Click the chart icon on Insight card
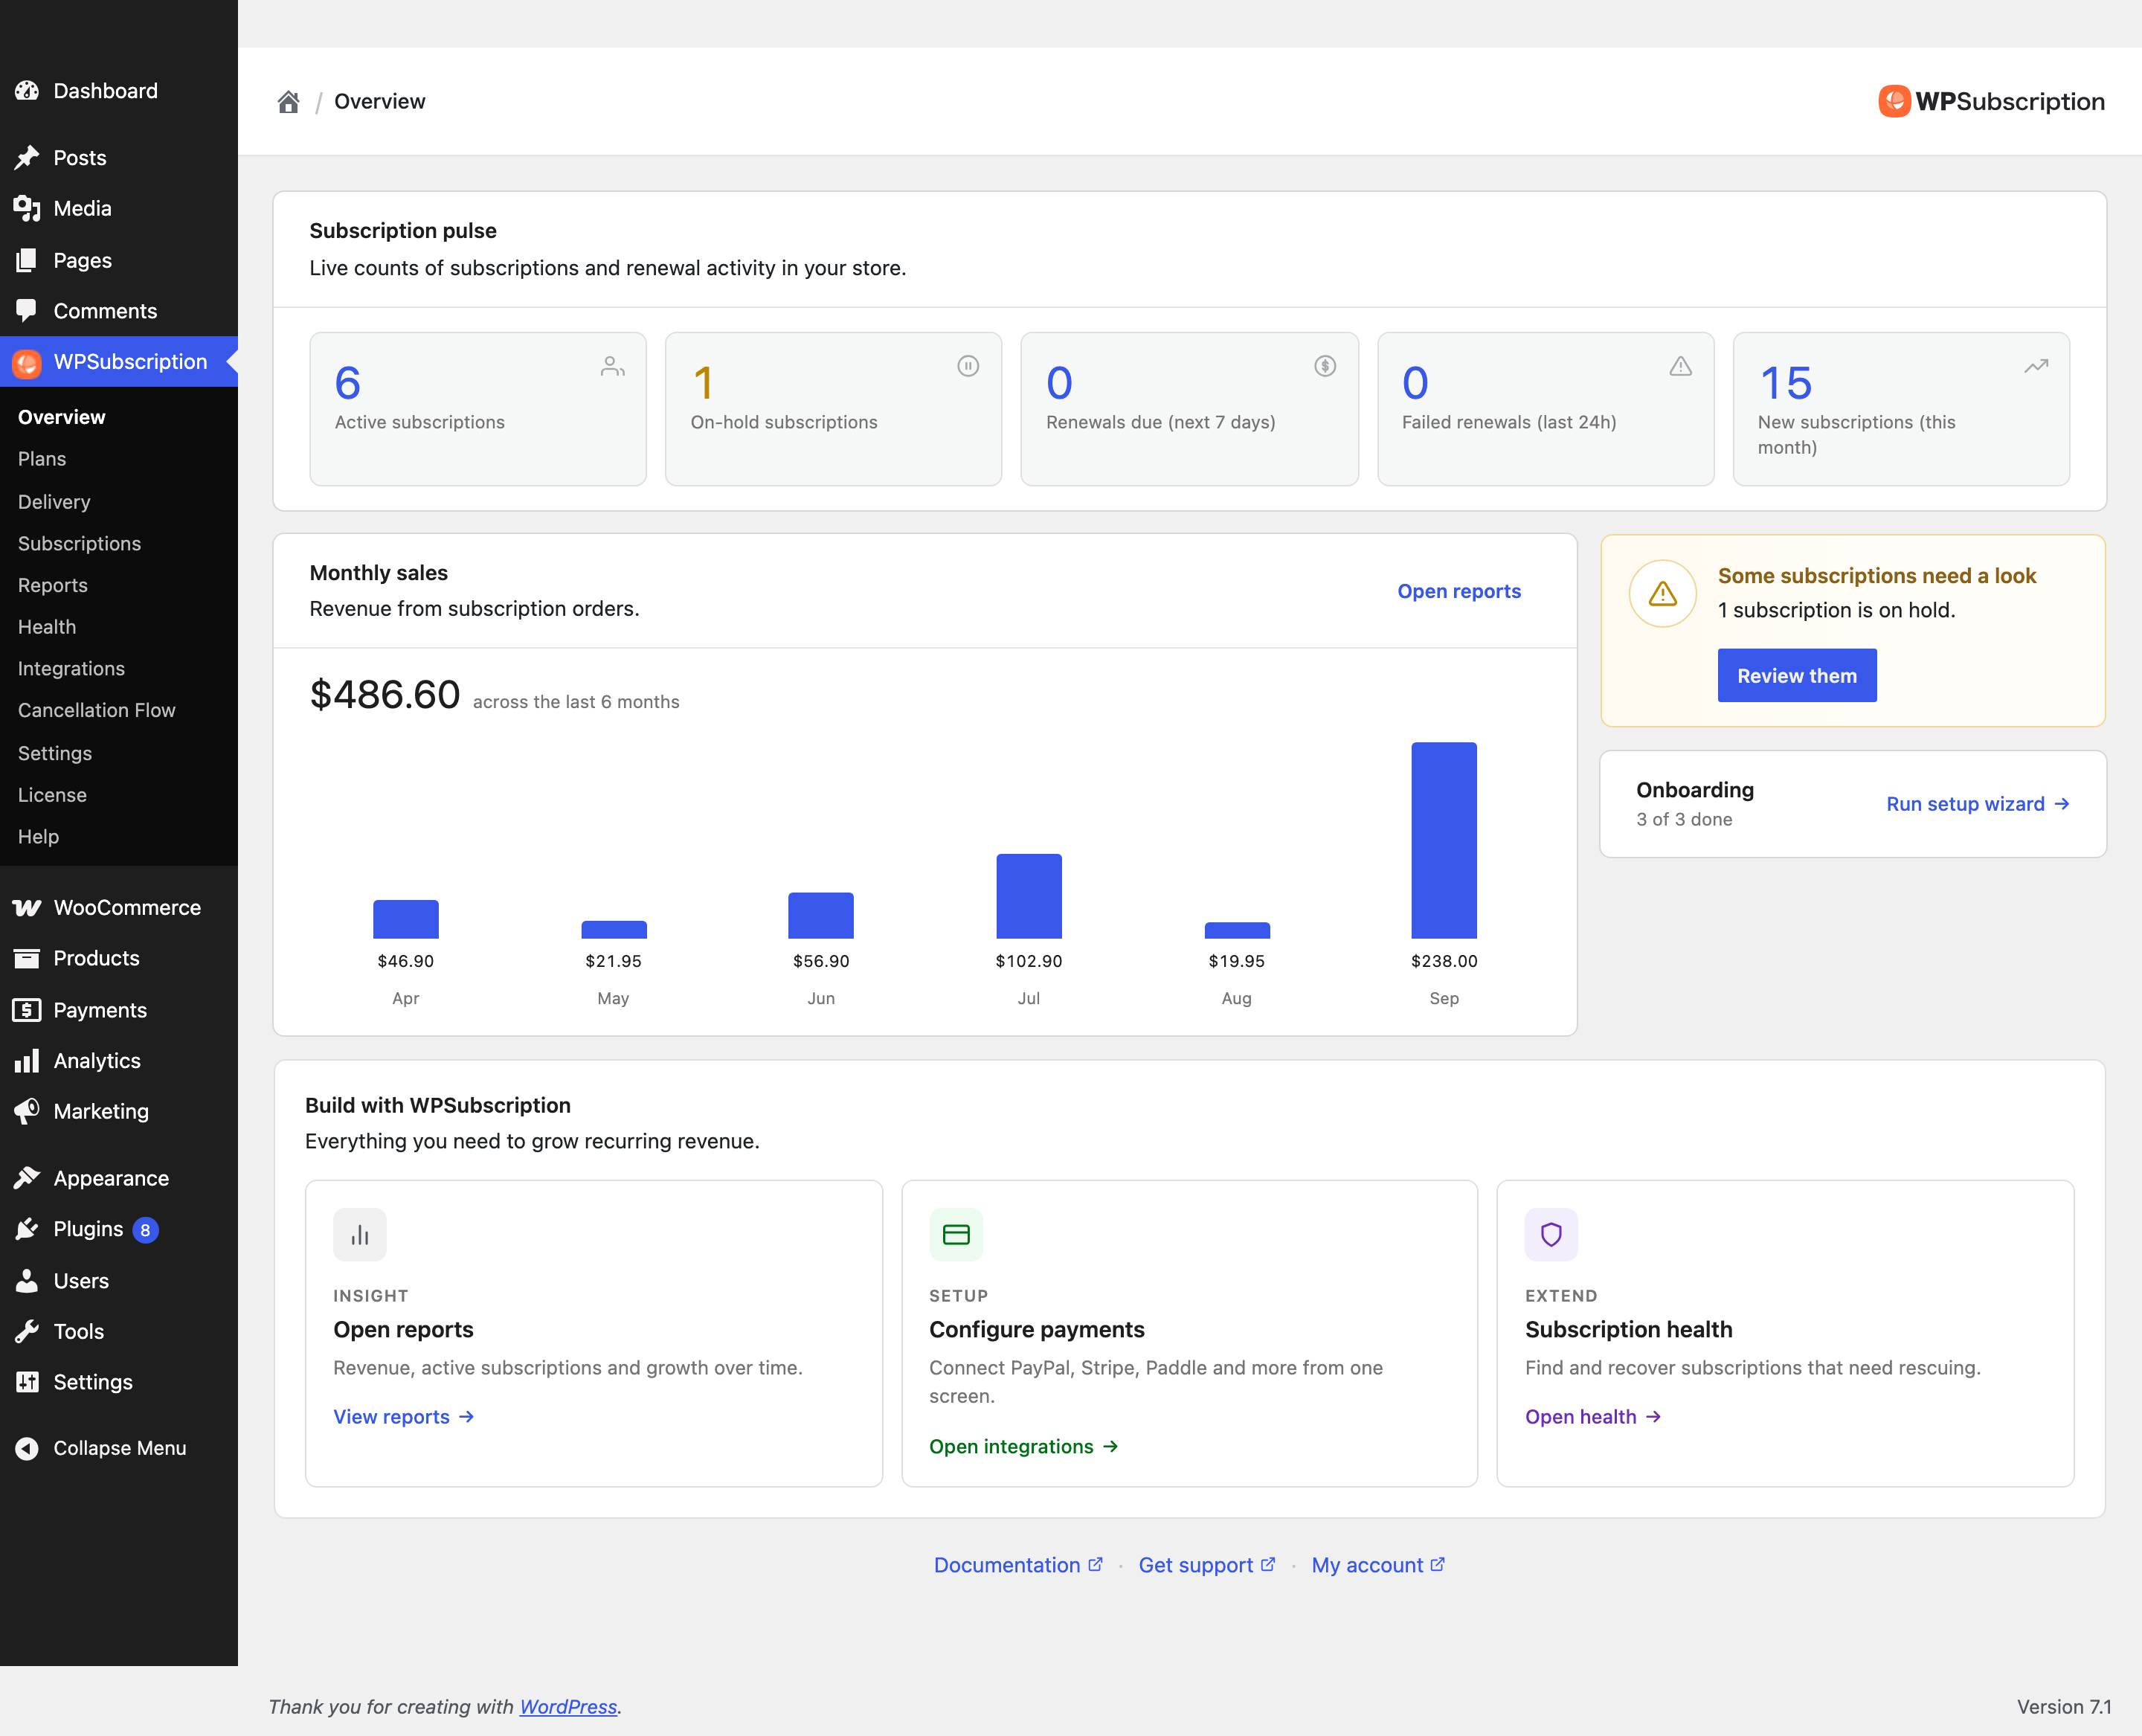Viewport: 2142px width, 1736px height. click(360, 1235)
